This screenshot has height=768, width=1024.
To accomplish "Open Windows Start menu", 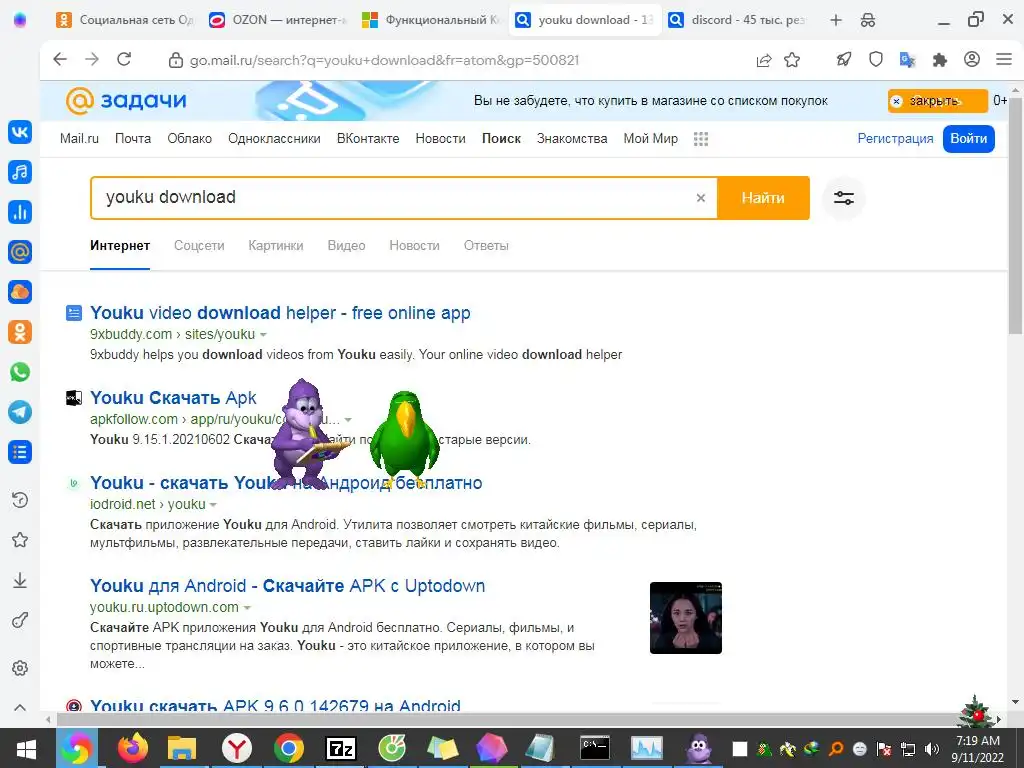I will click(26, 748).
